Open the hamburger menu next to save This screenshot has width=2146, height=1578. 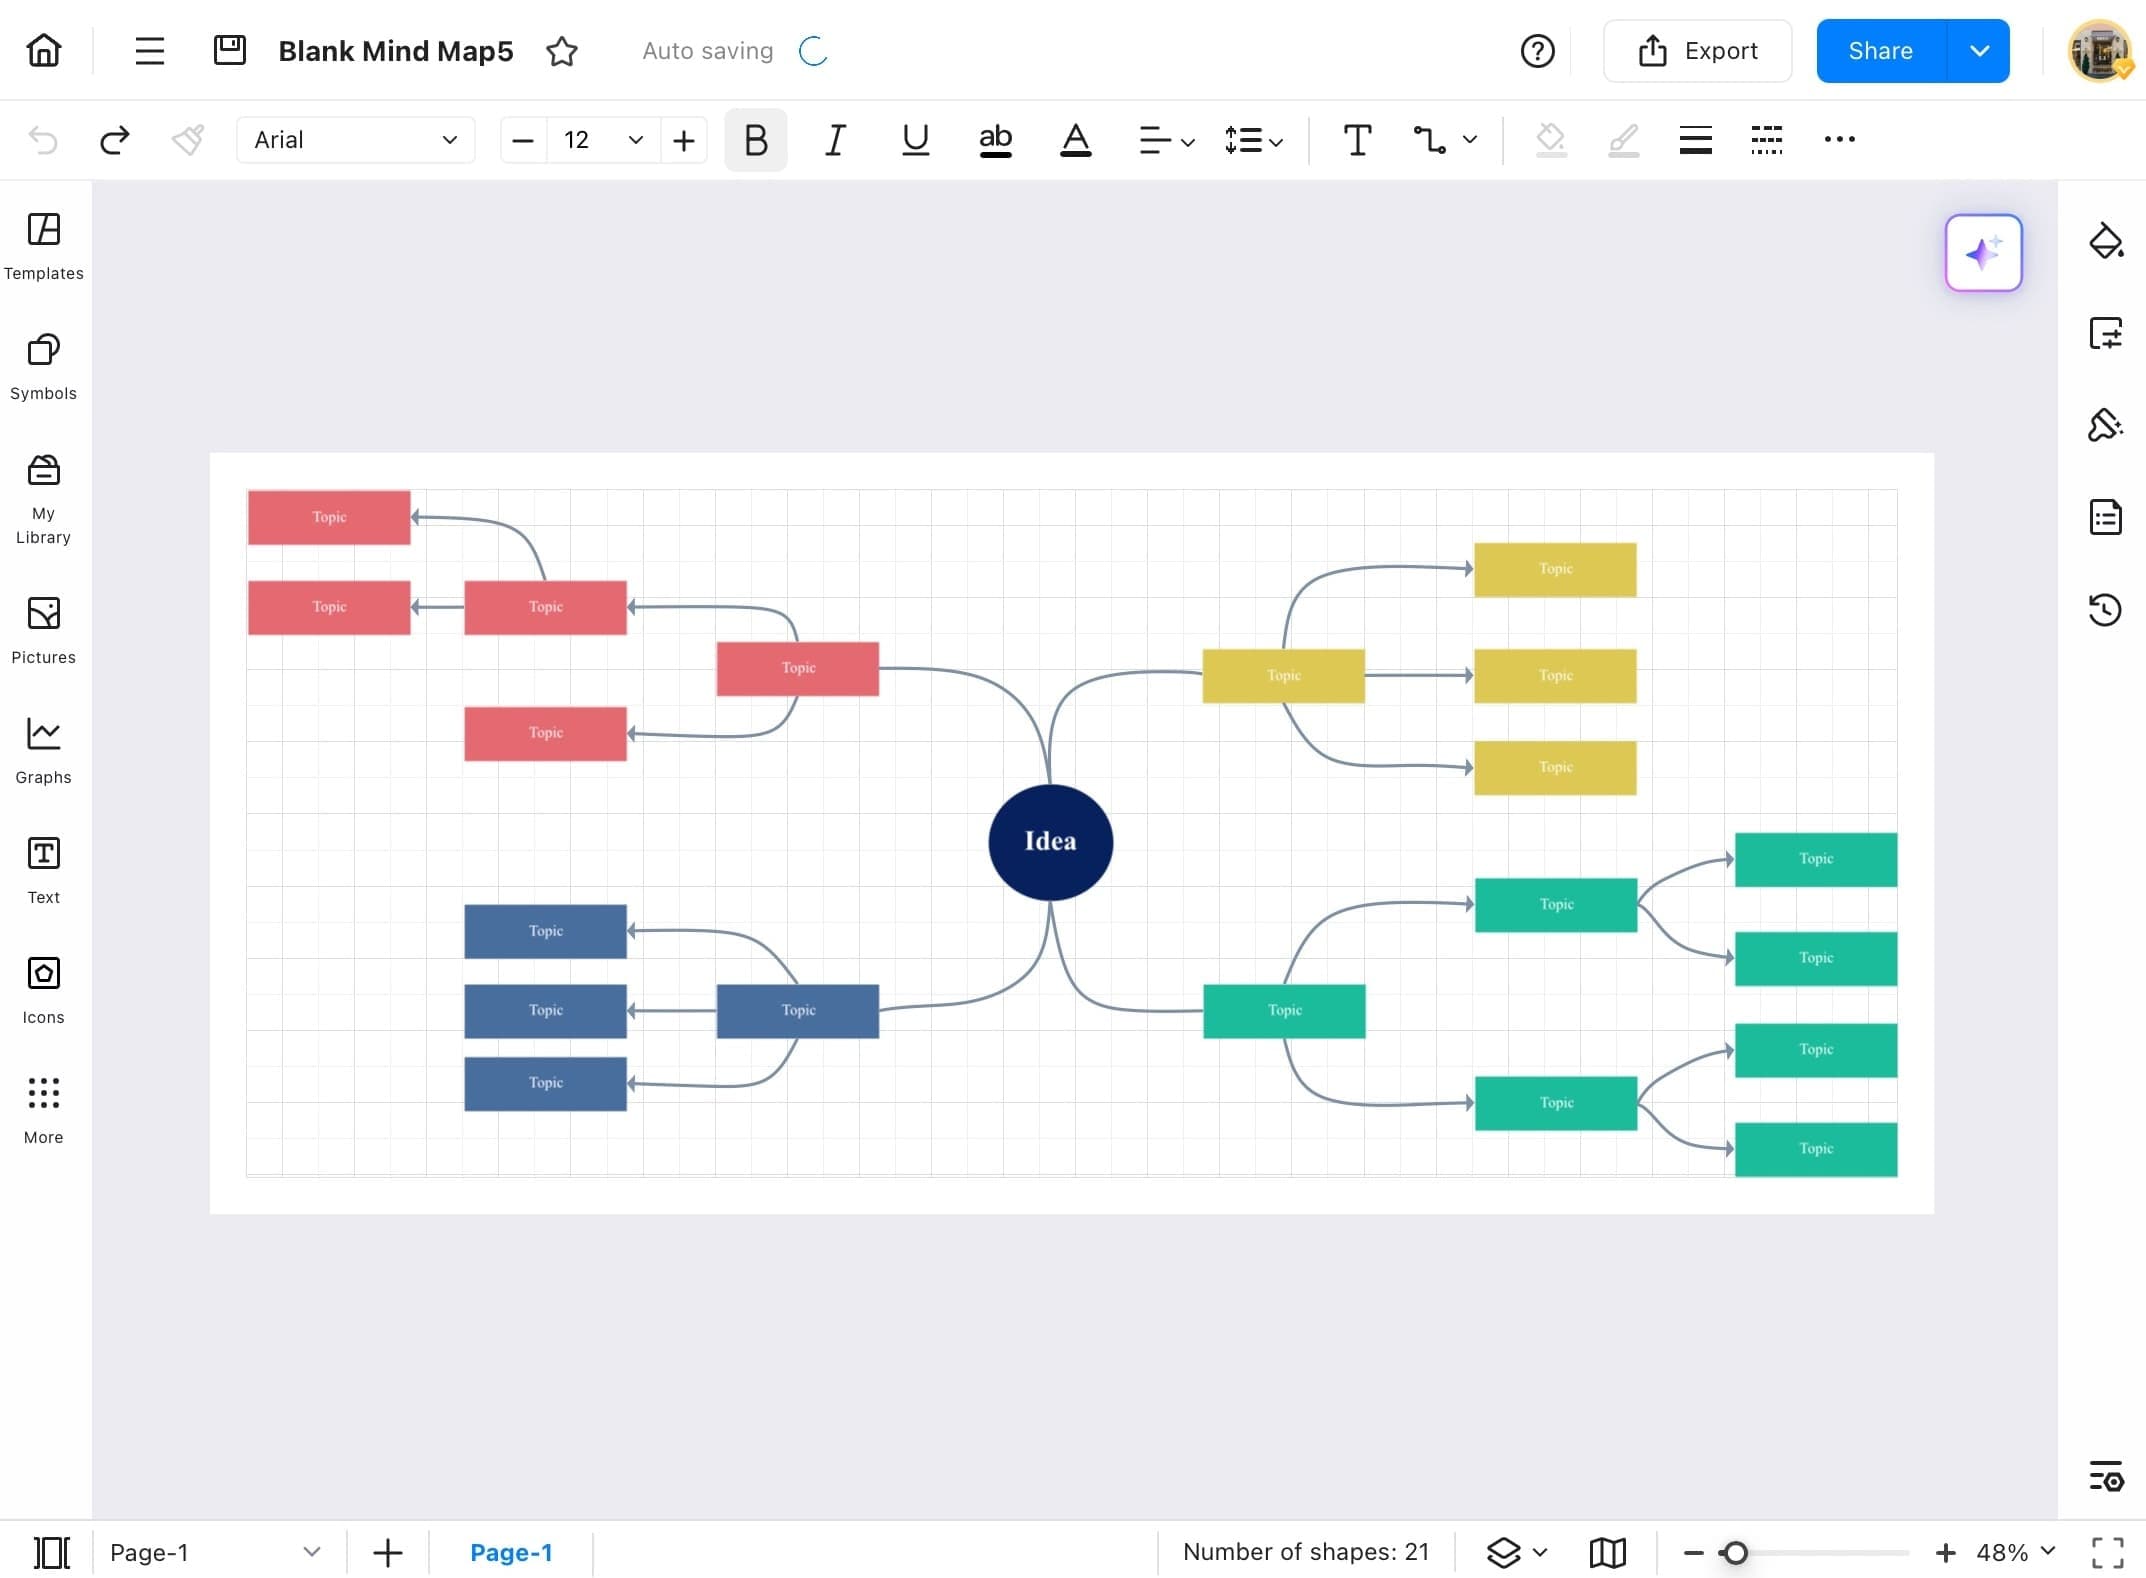click(149, 50)
